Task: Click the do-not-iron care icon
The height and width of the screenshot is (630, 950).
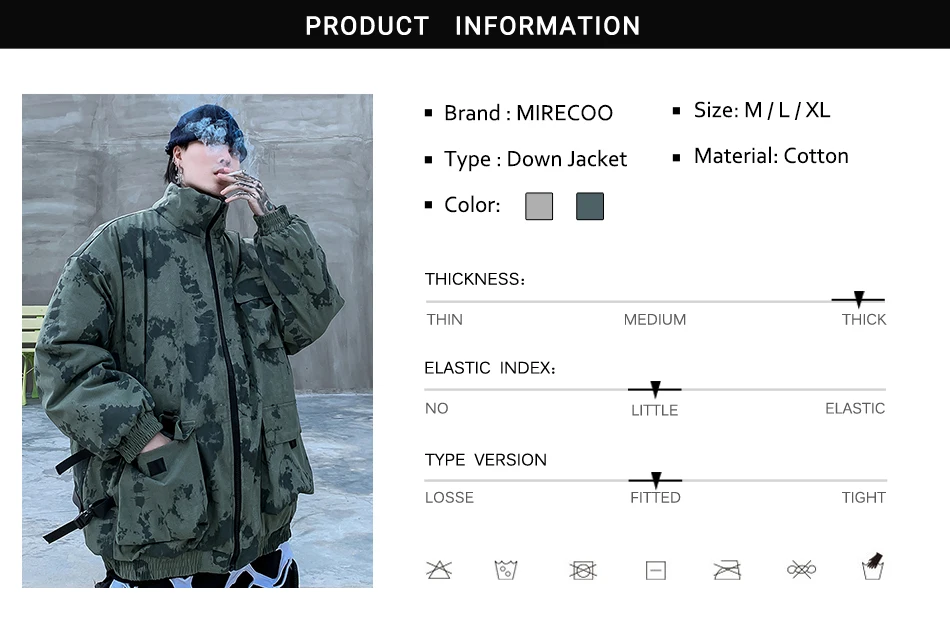Action: 727,570
